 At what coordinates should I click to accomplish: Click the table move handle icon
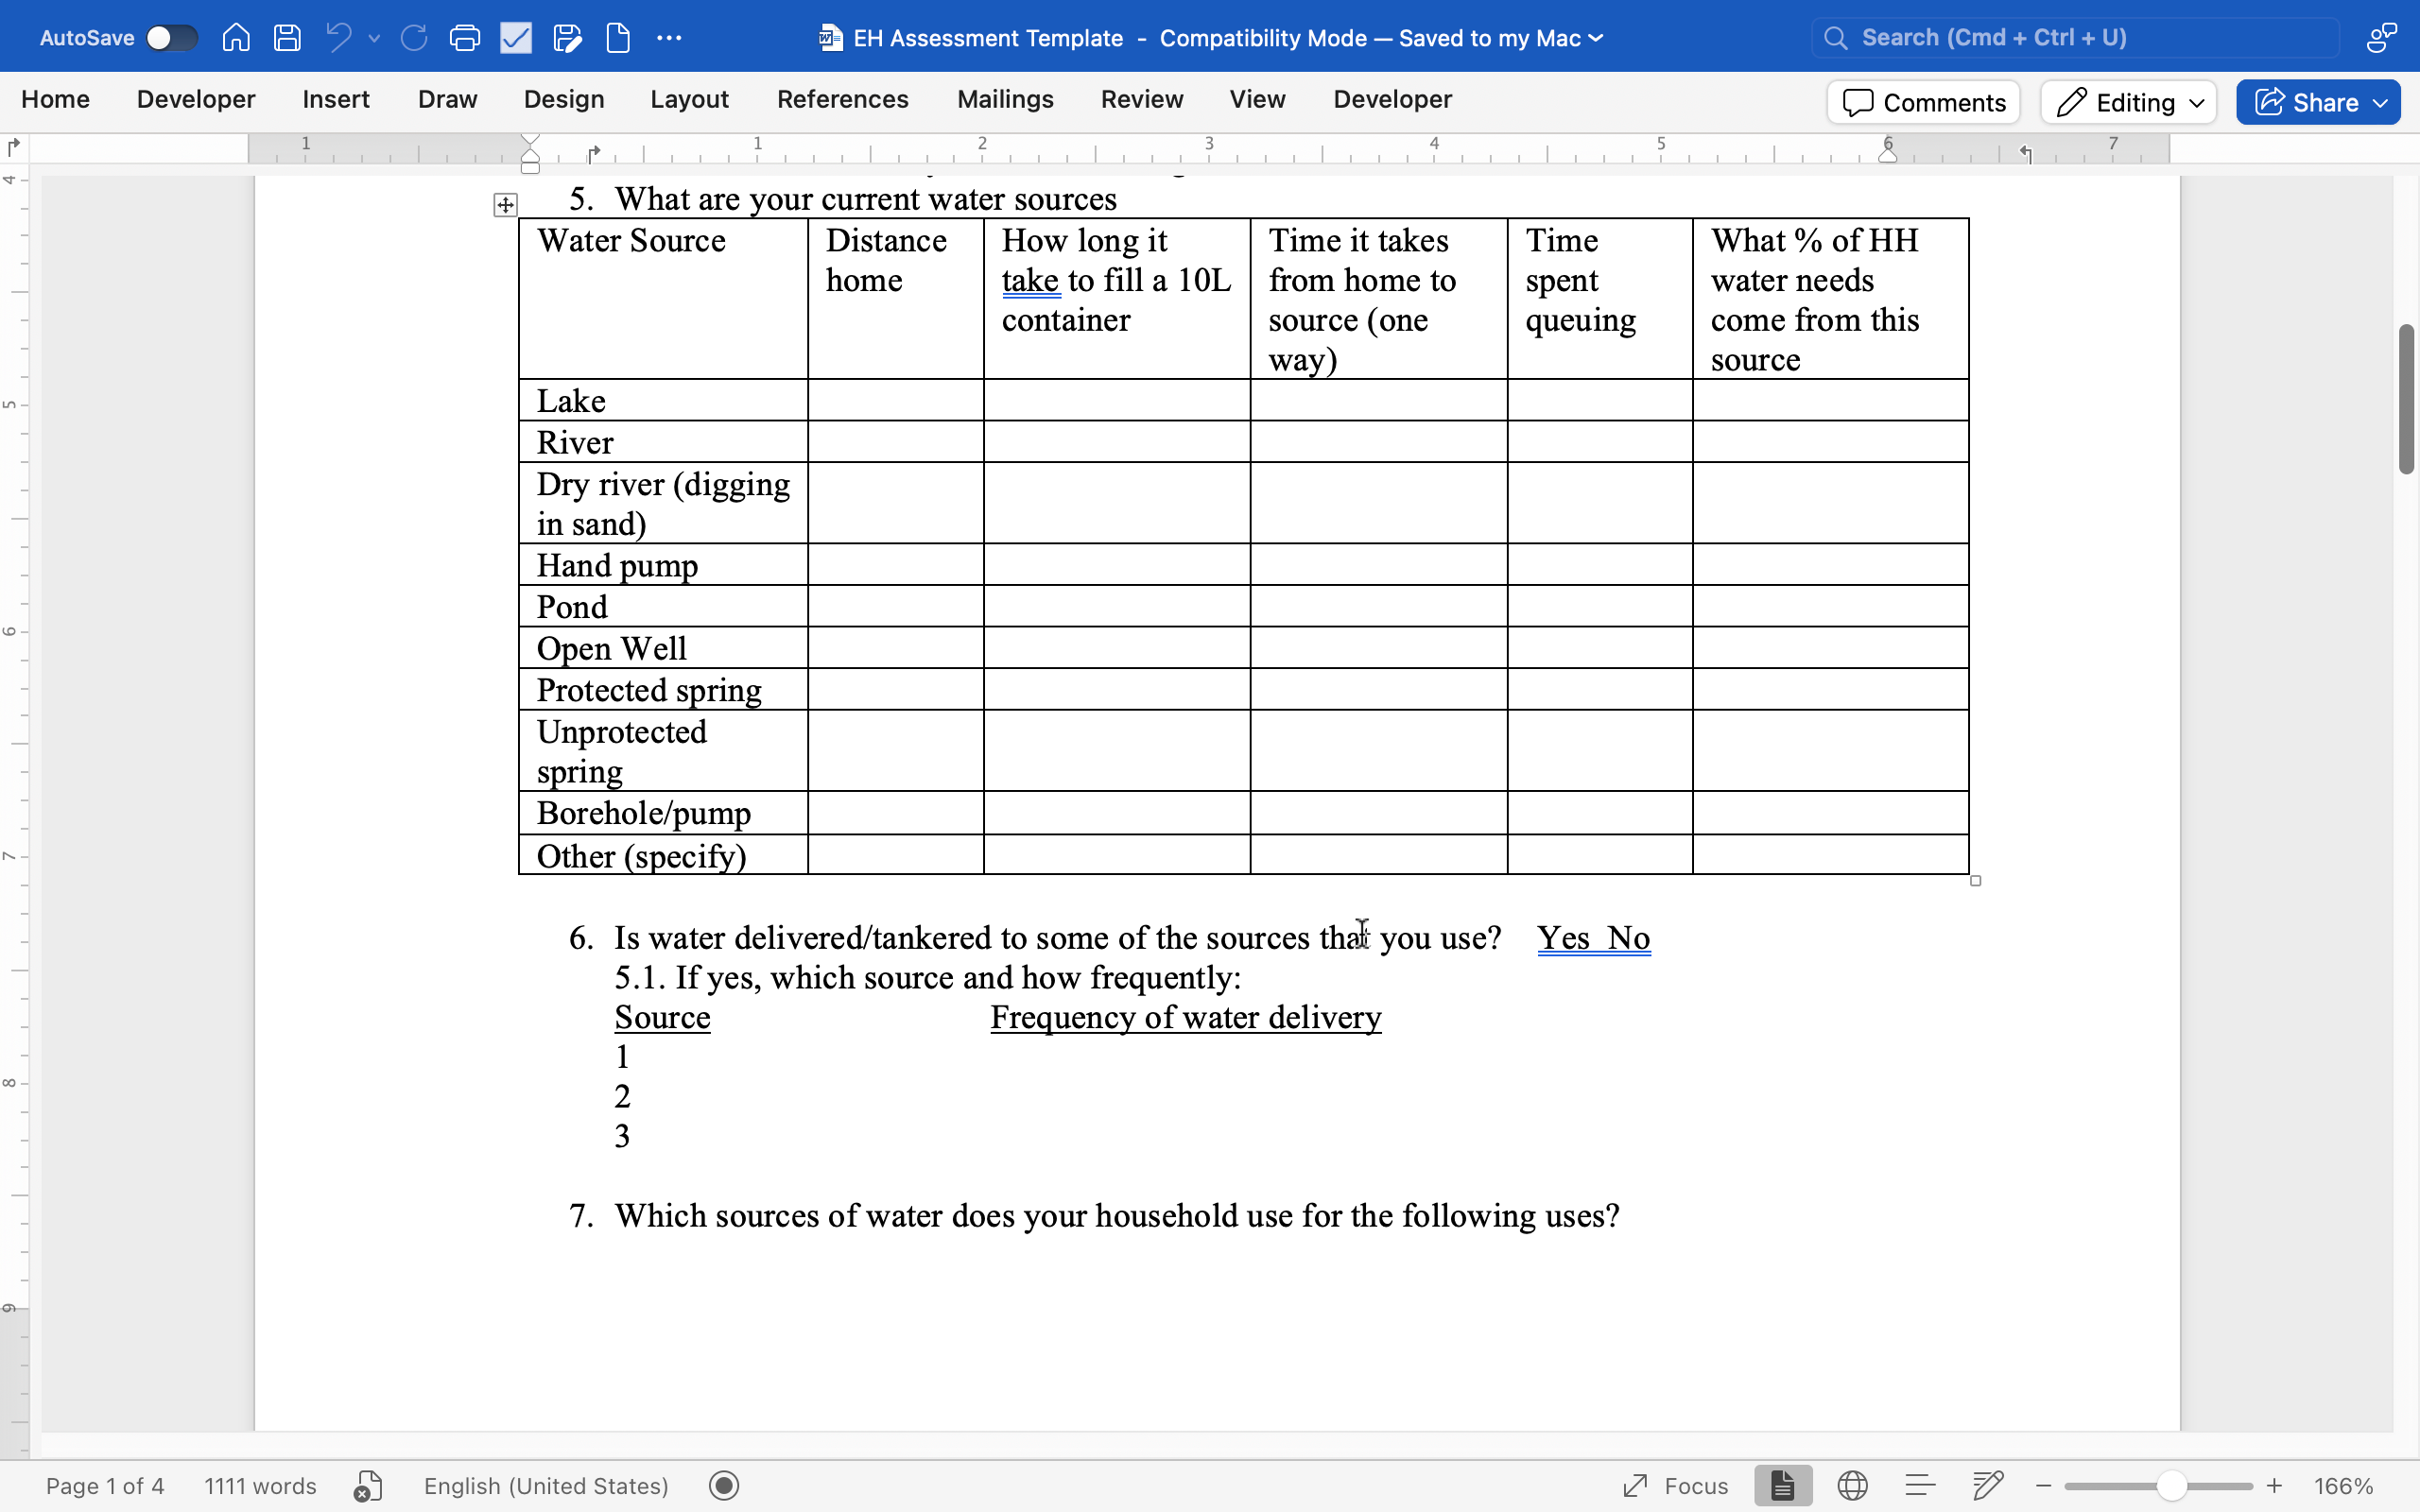[x=506, y=205]
